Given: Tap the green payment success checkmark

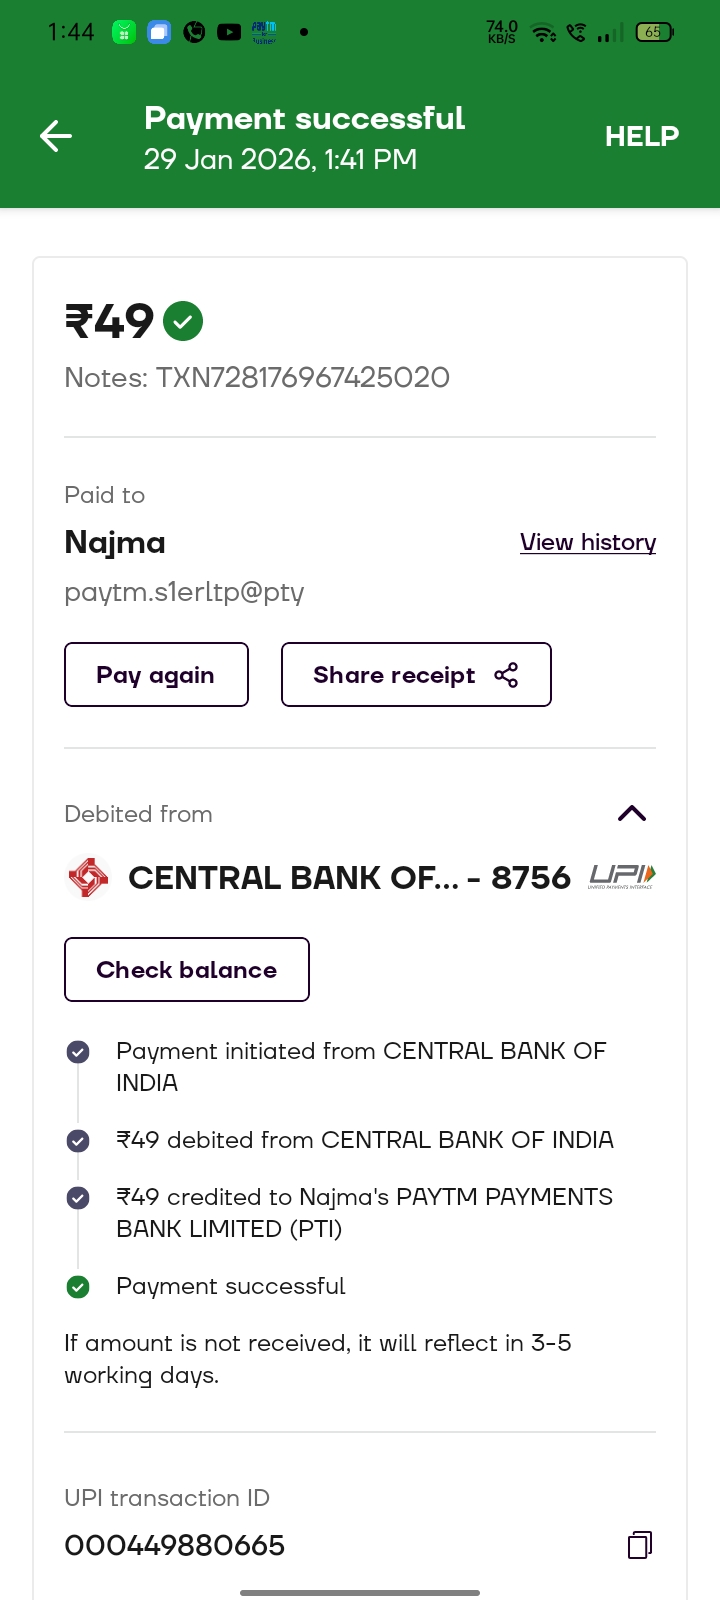Looking at the screenshot, I should click(183, 321).
